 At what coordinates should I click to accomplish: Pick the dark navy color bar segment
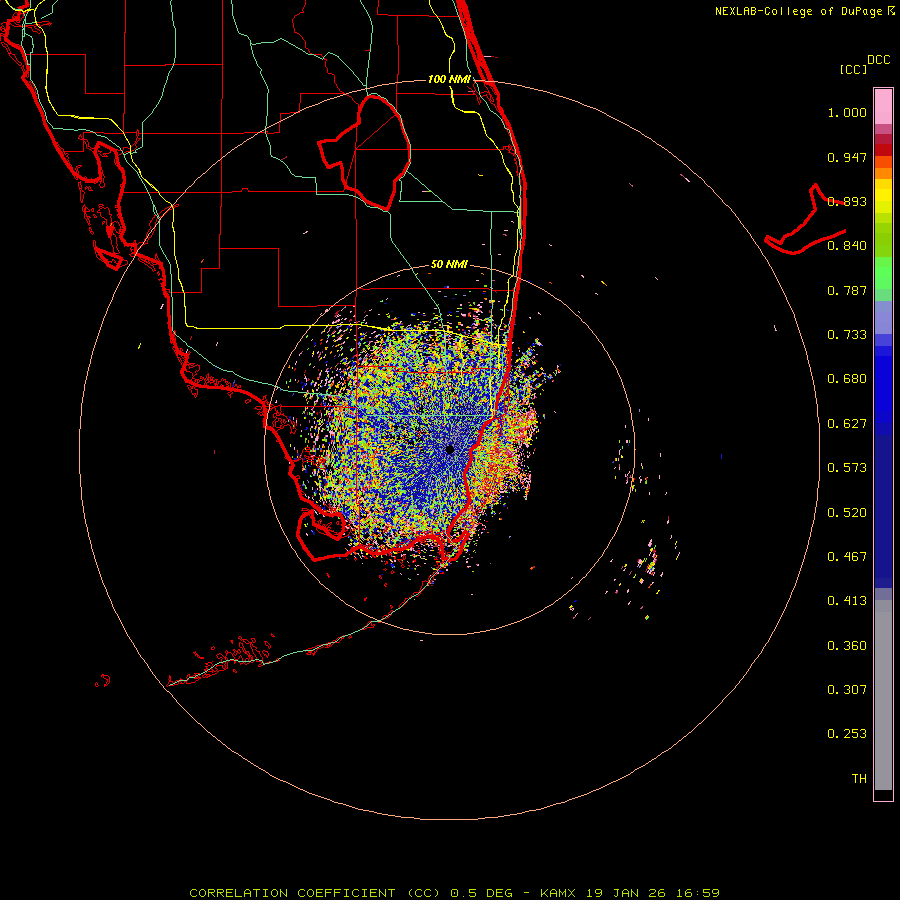point(883,511)
